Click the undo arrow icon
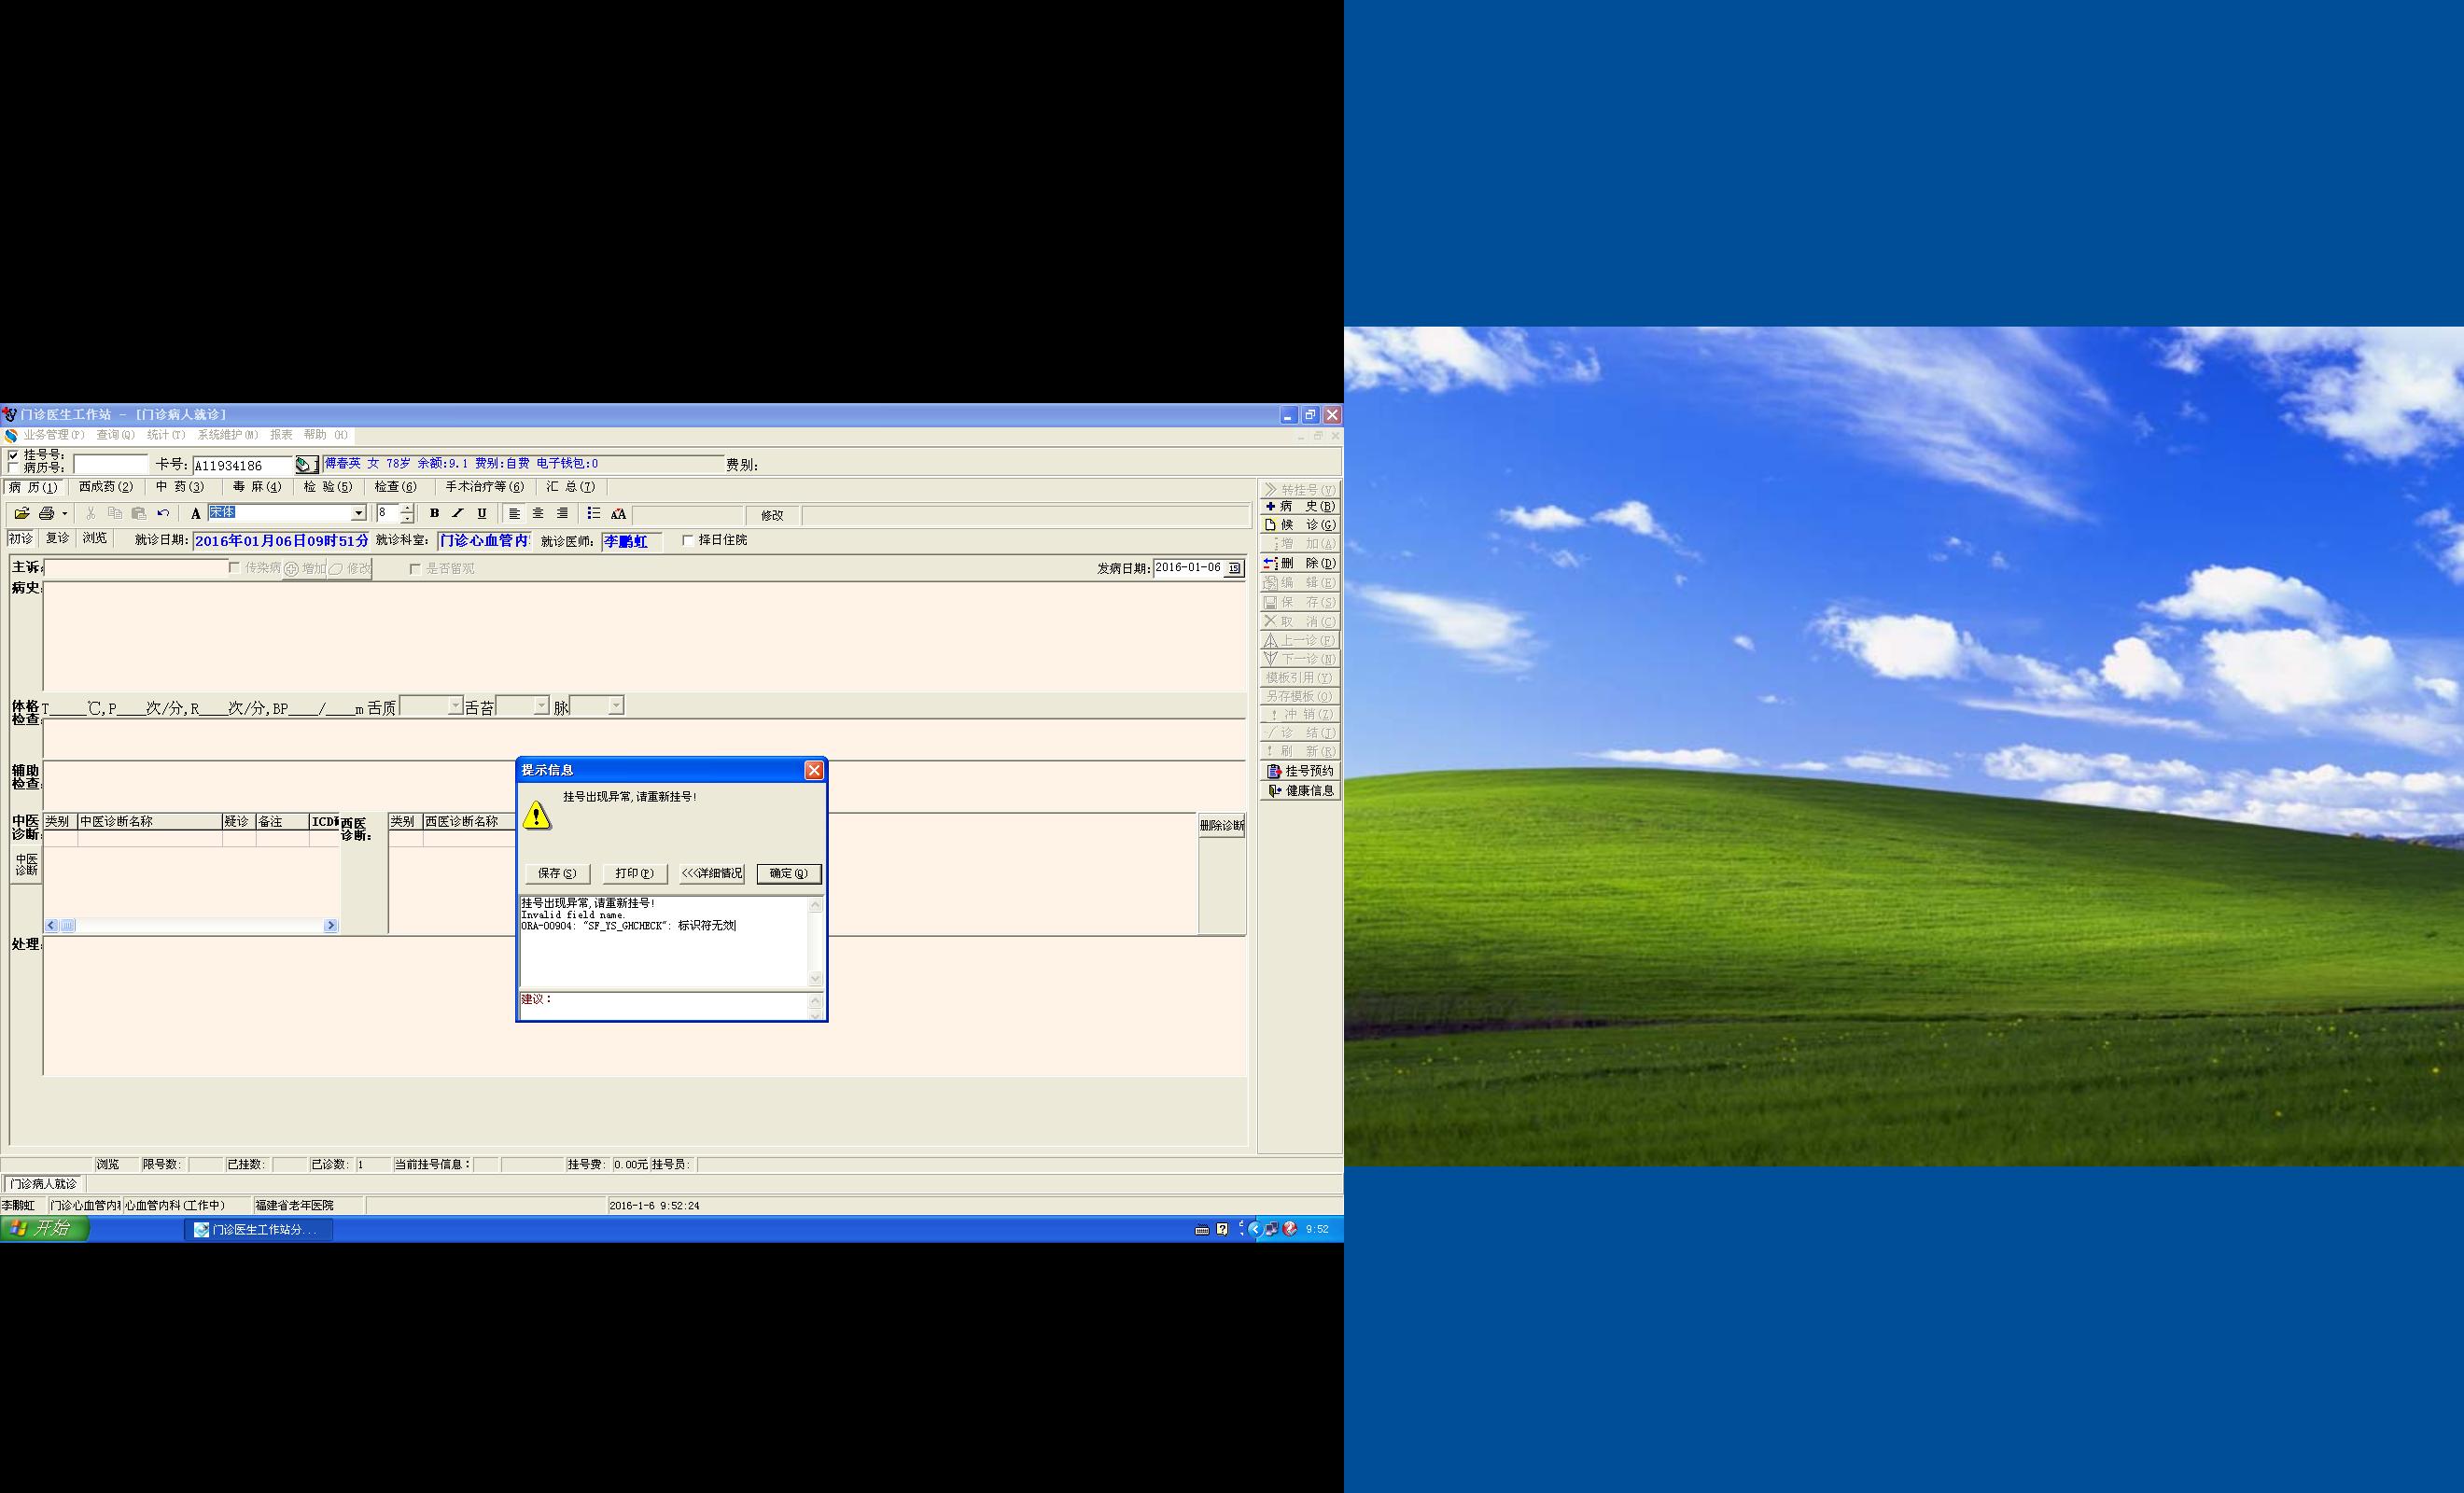The width and height of the screenshot is (2464, 1493). pyautogui.click(x=163, y=513)
